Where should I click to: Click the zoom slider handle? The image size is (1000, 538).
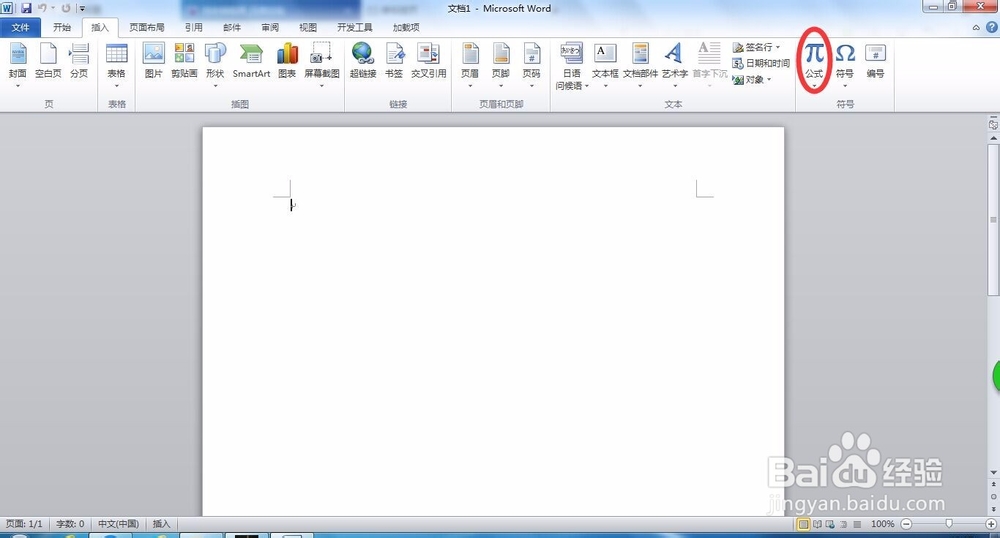click(949, 524)
